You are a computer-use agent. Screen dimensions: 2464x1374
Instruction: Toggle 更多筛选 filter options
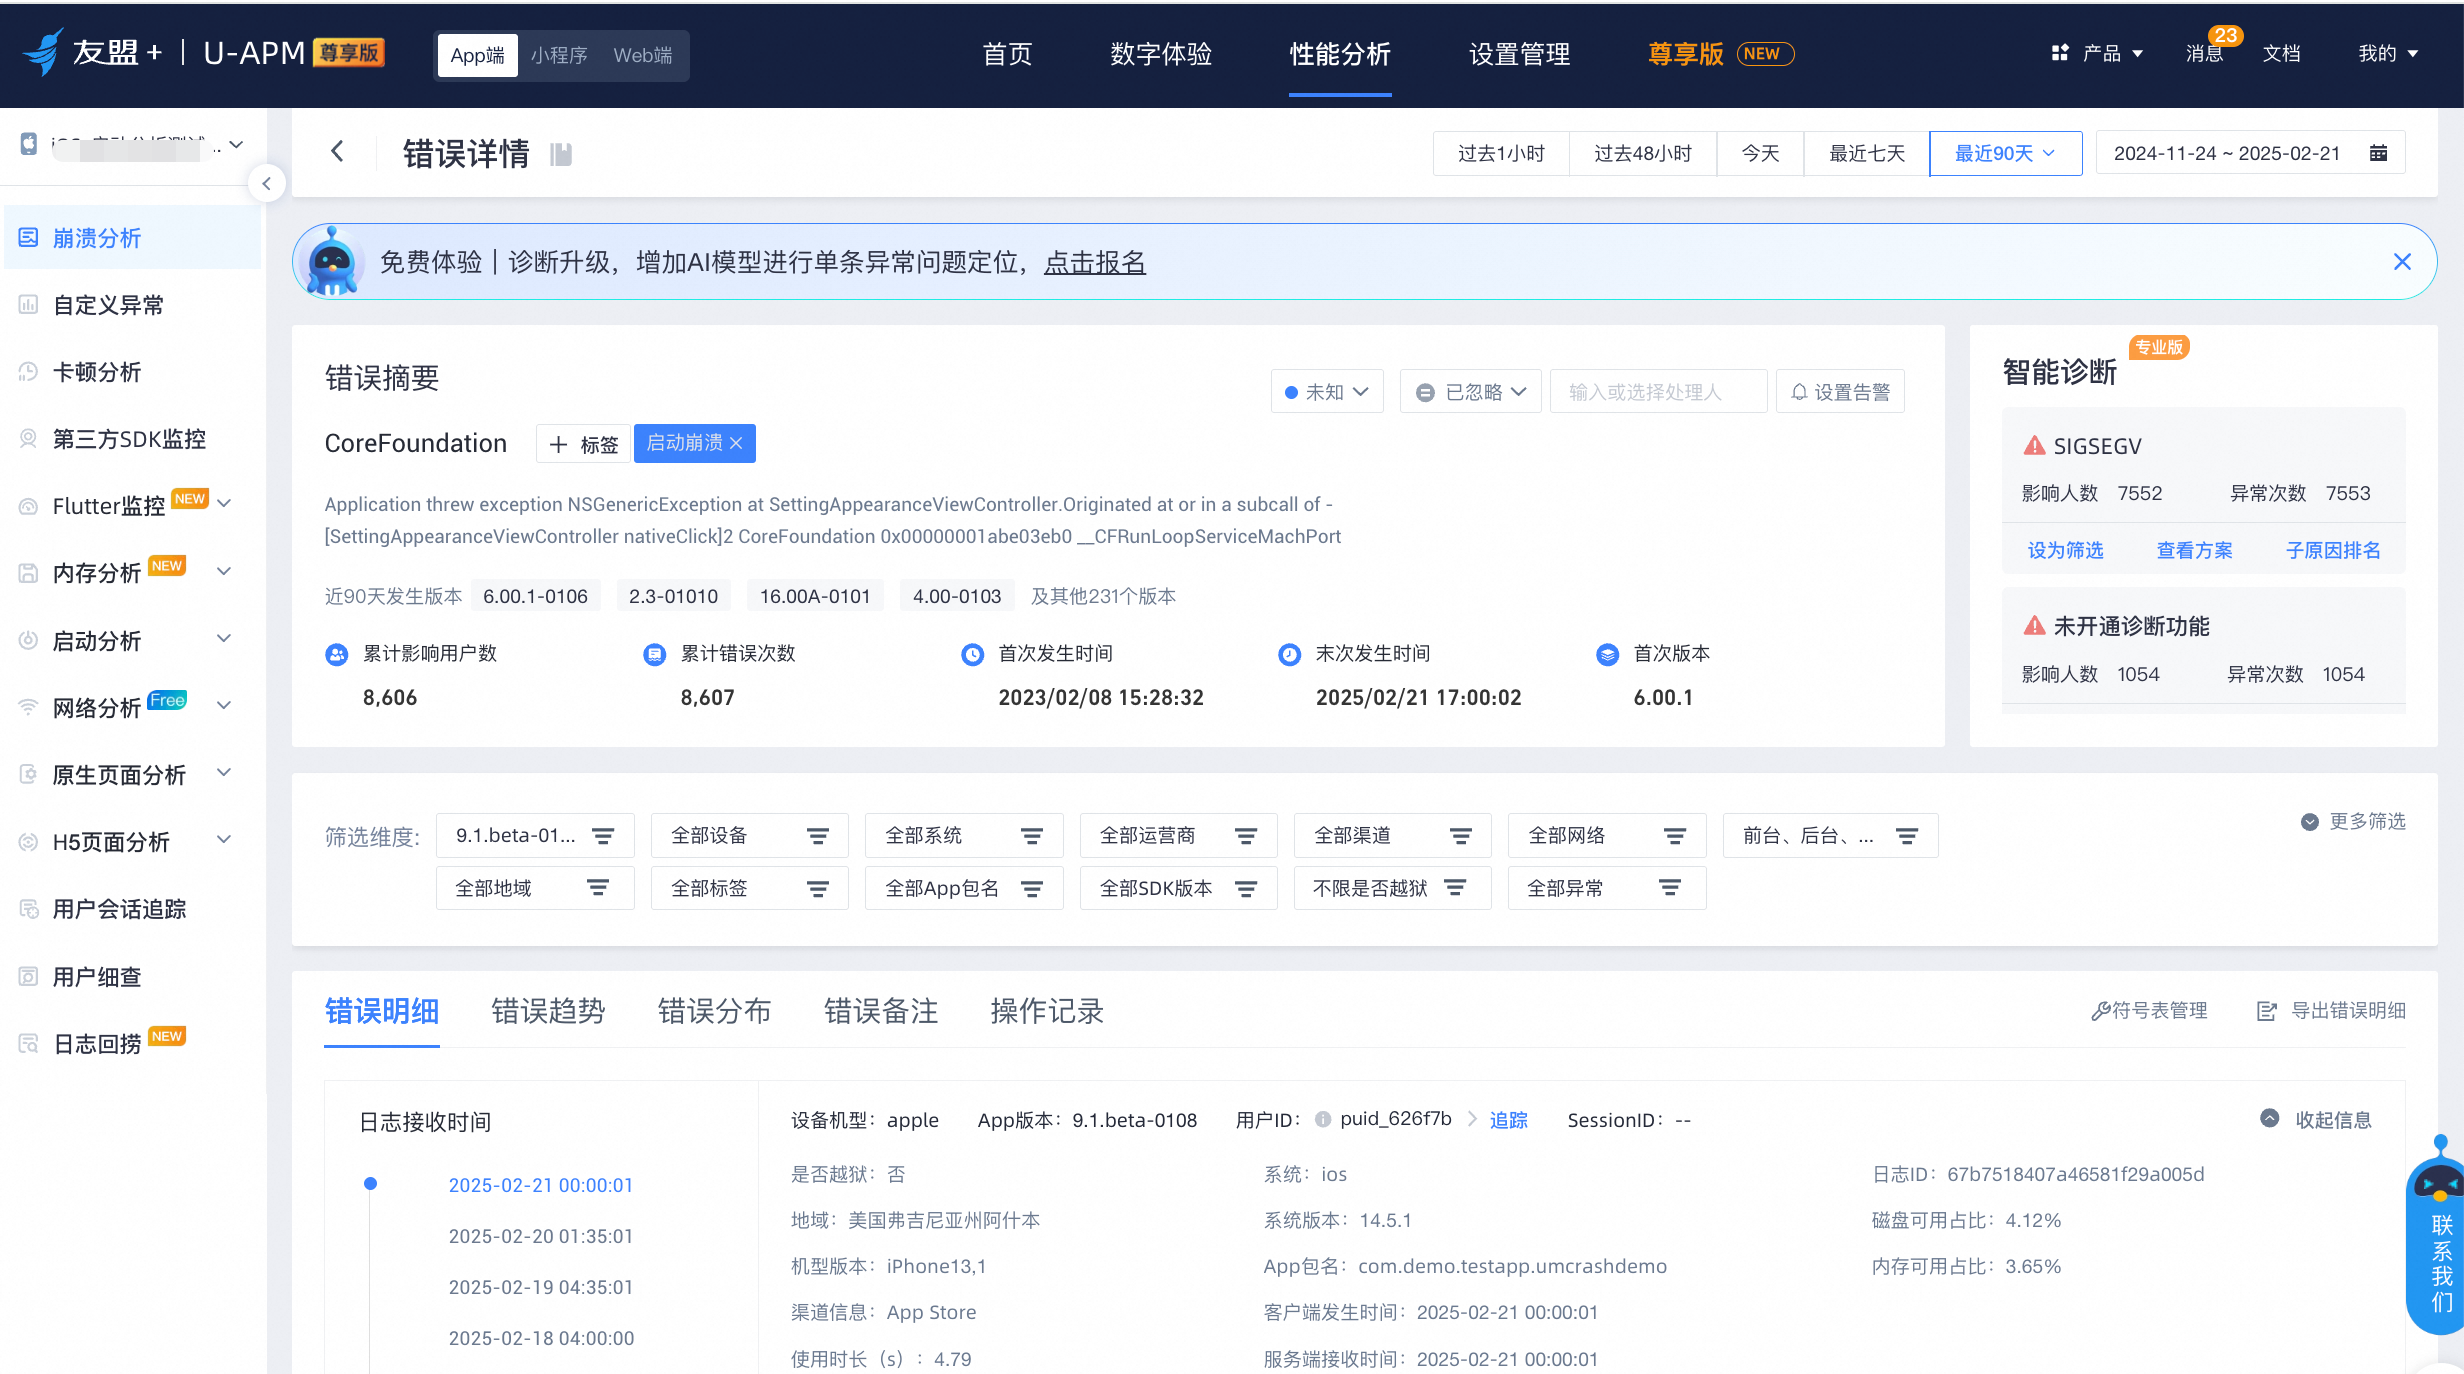(x=2353, y=821)
